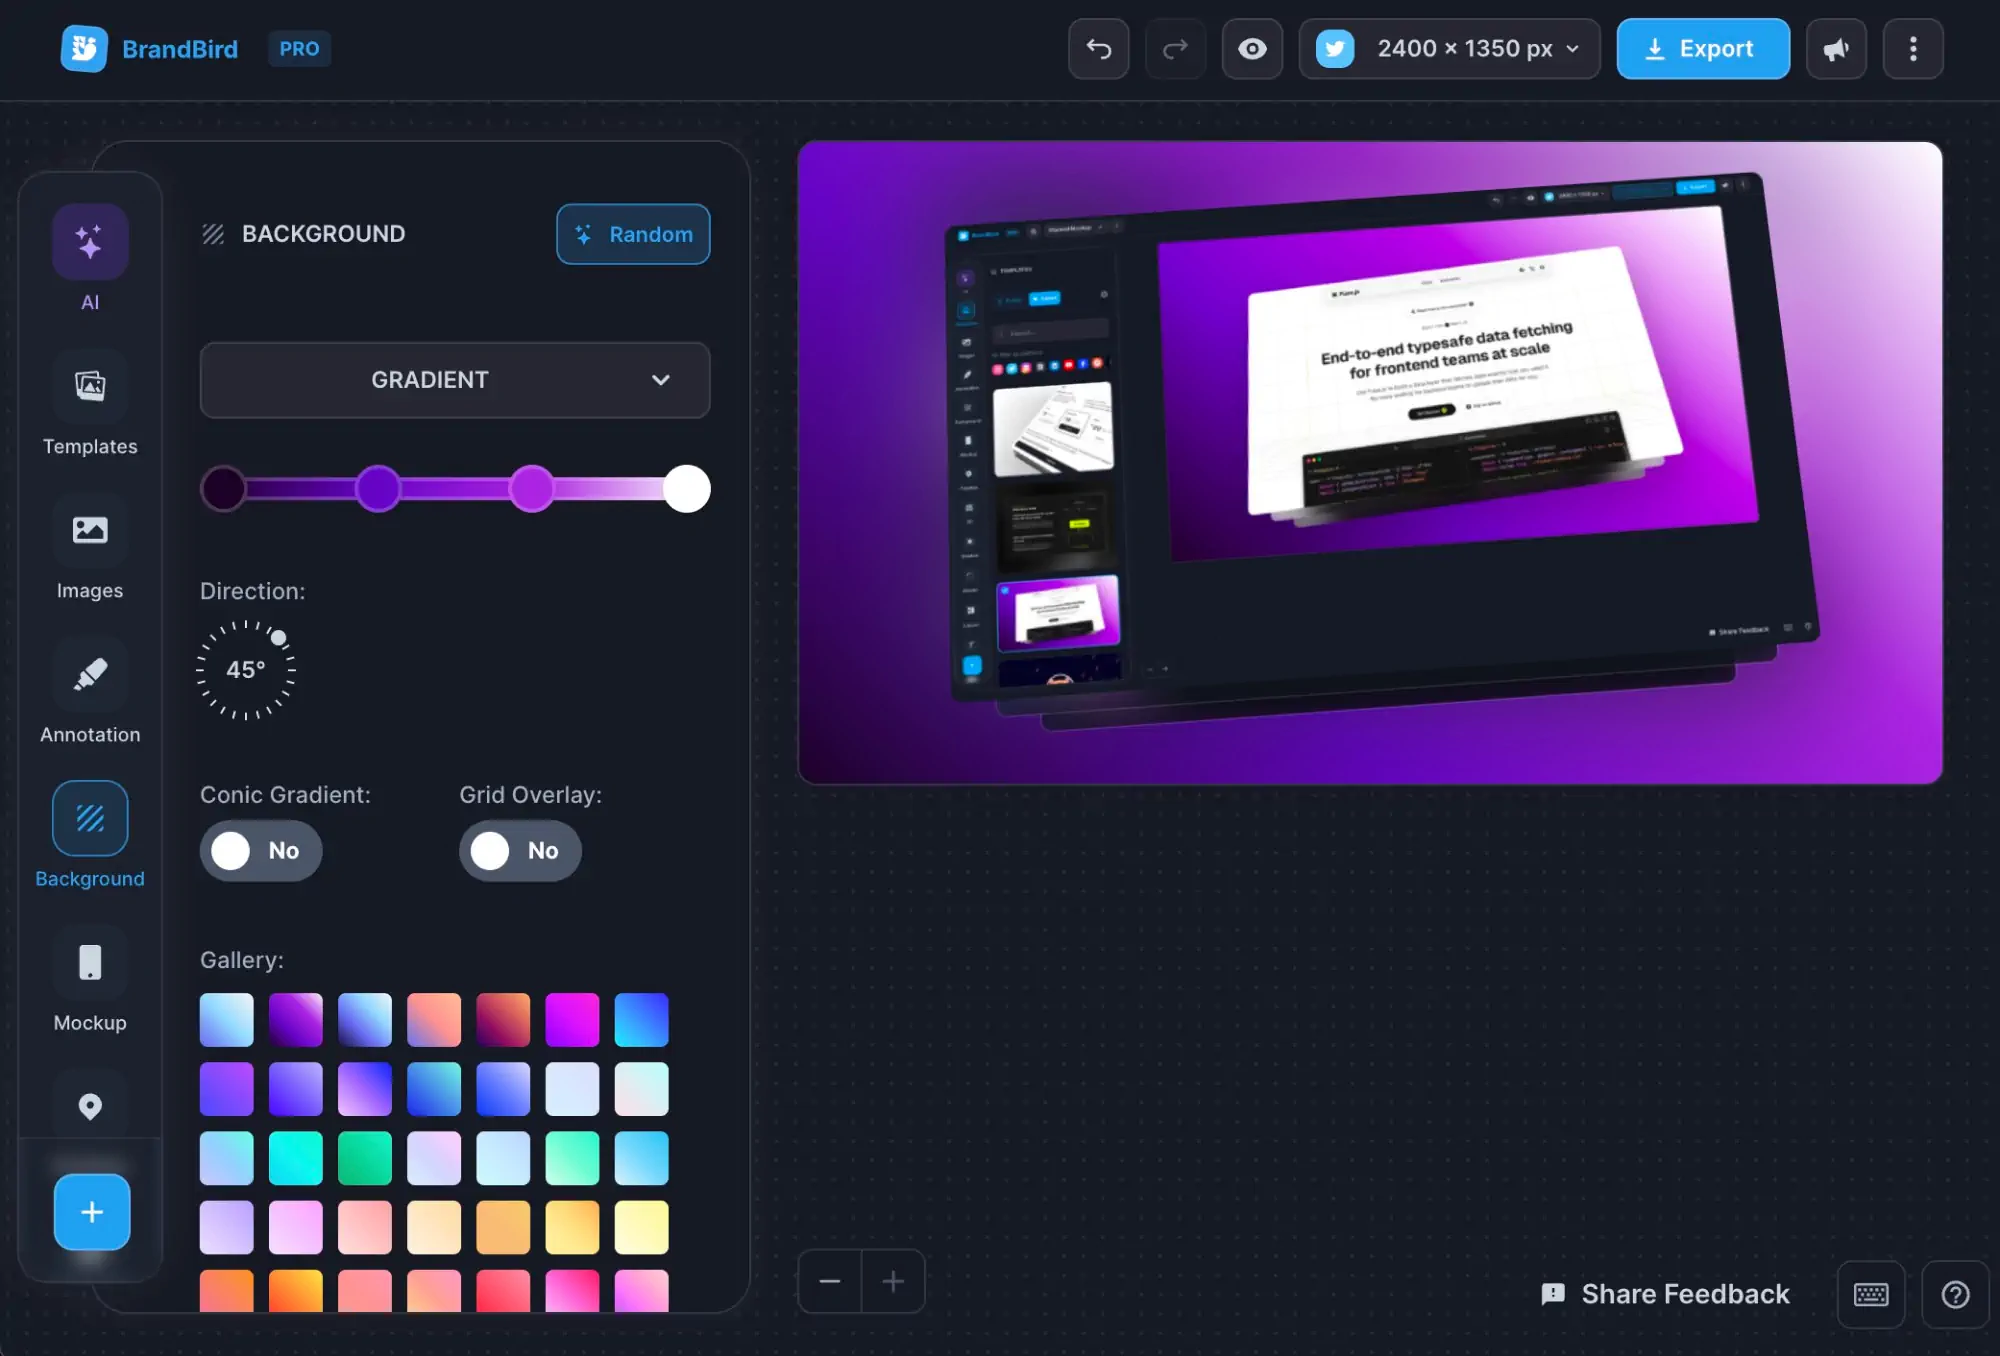Click the chevron next to GRADIENT
This screenshot has height=1356, width=2000.
pyautogui.click(x=660, y=380)
